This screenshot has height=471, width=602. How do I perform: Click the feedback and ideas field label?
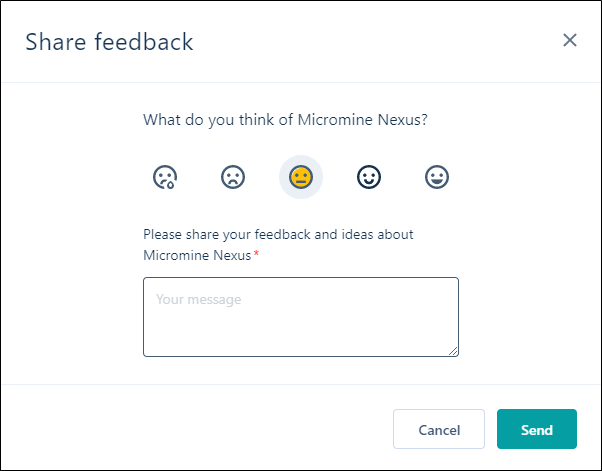278,234
